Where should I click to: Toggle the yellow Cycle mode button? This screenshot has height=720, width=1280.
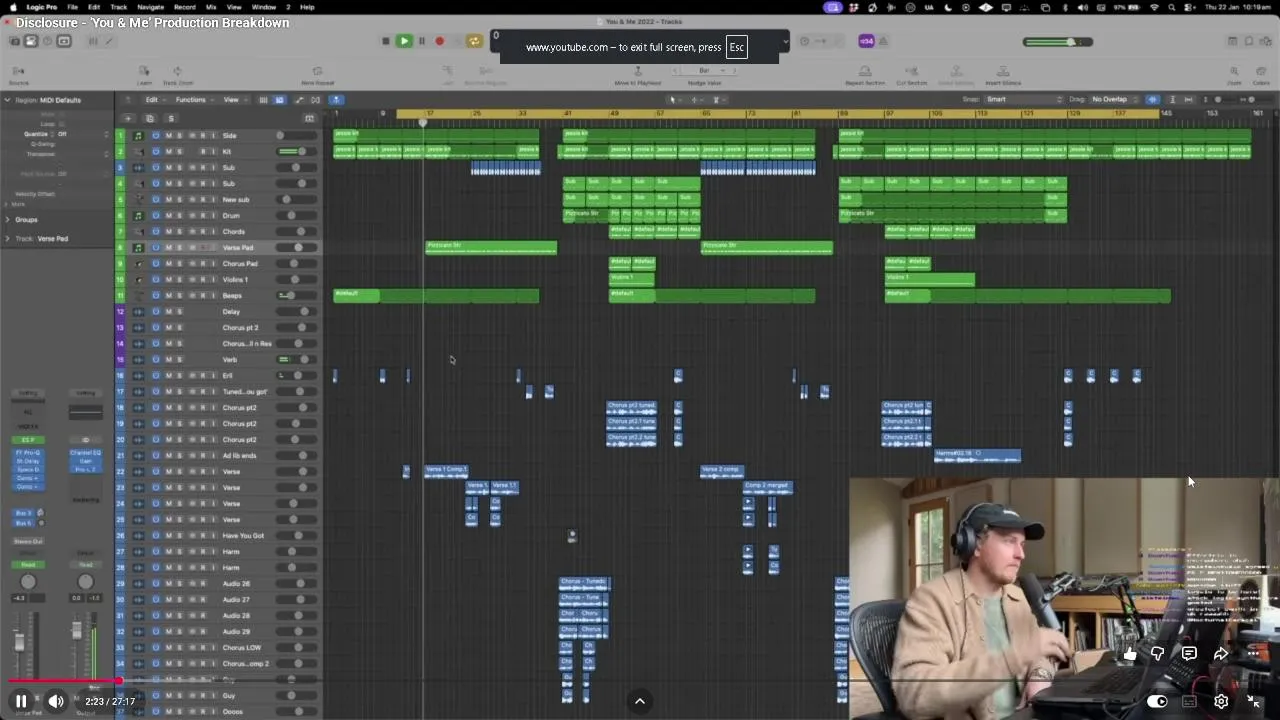pos(474,41)
